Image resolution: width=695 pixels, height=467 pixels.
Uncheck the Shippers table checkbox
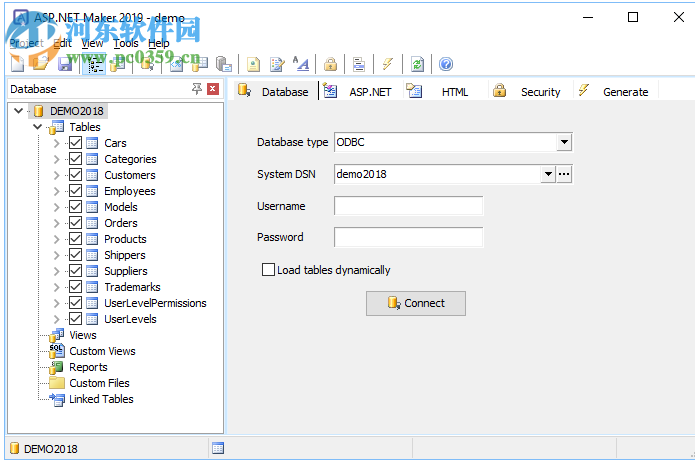[76, 254]
